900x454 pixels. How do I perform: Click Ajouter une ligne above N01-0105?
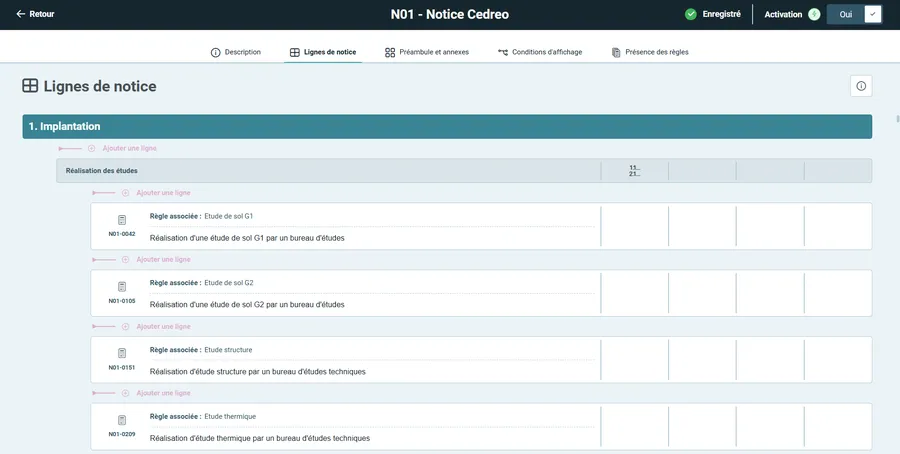(162, 260)
